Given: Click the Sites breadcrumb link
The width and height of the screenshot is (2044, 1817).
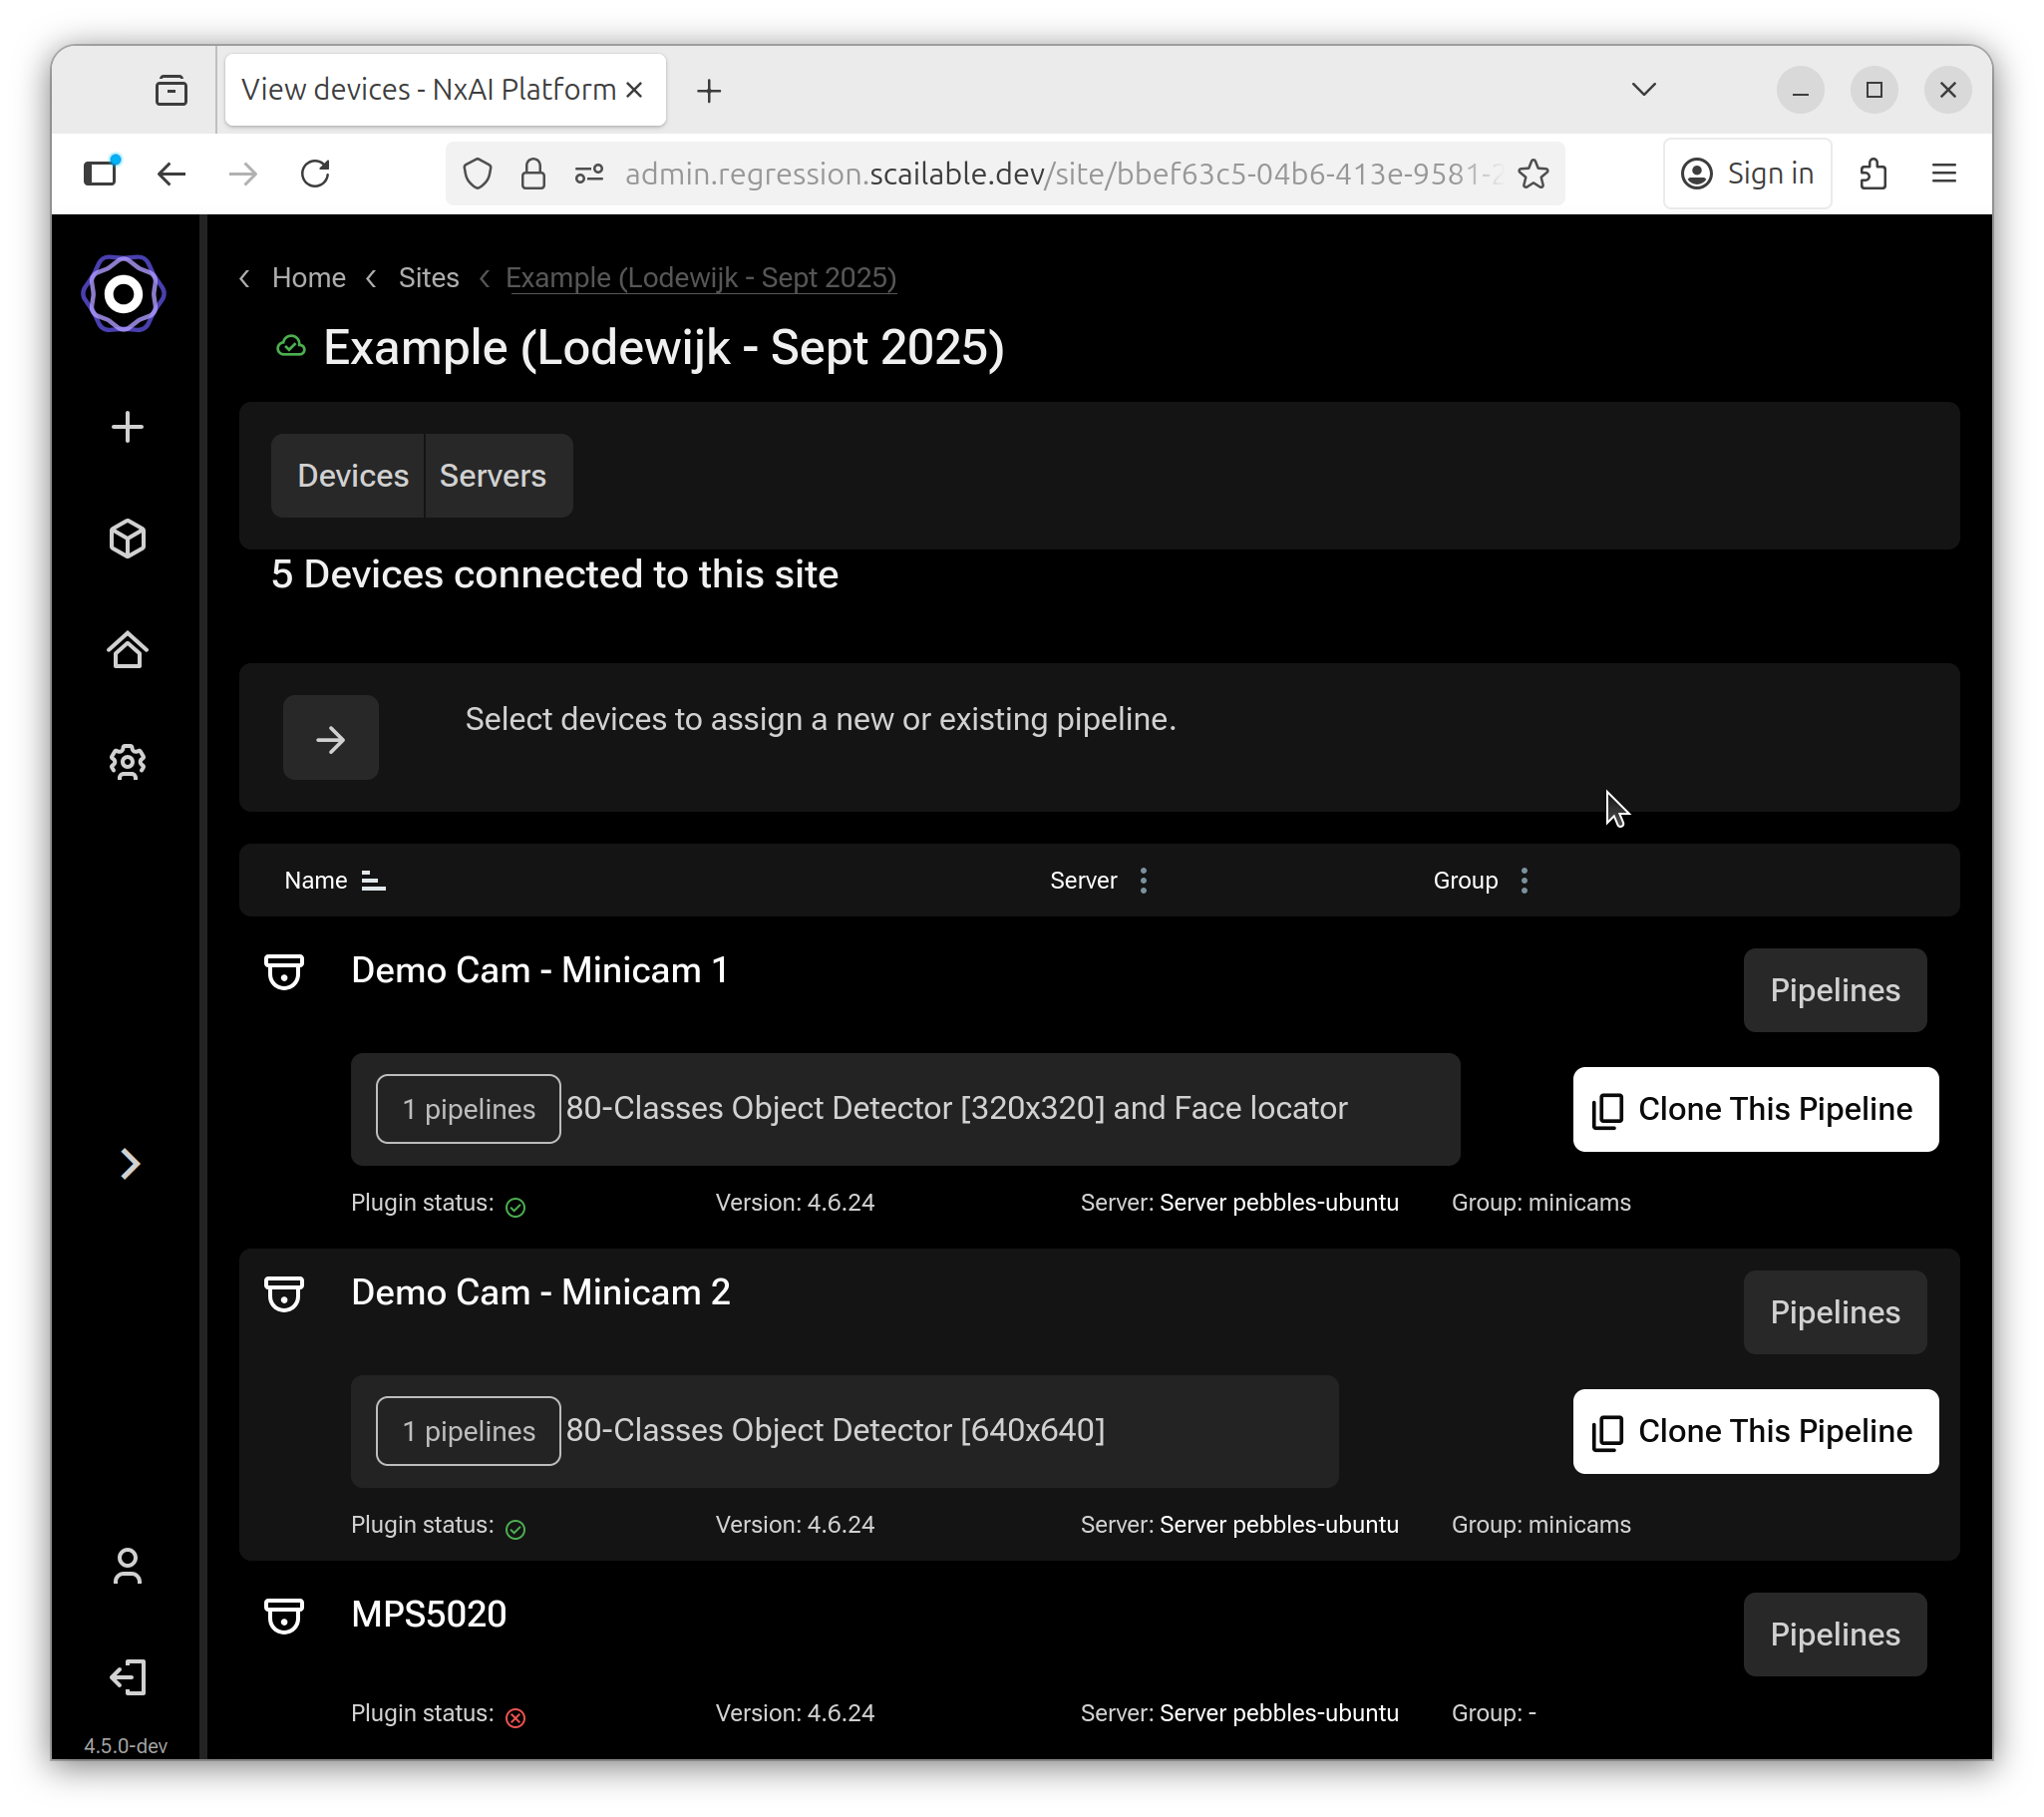Looking at the screenshot, I should [x=428, y=278].
